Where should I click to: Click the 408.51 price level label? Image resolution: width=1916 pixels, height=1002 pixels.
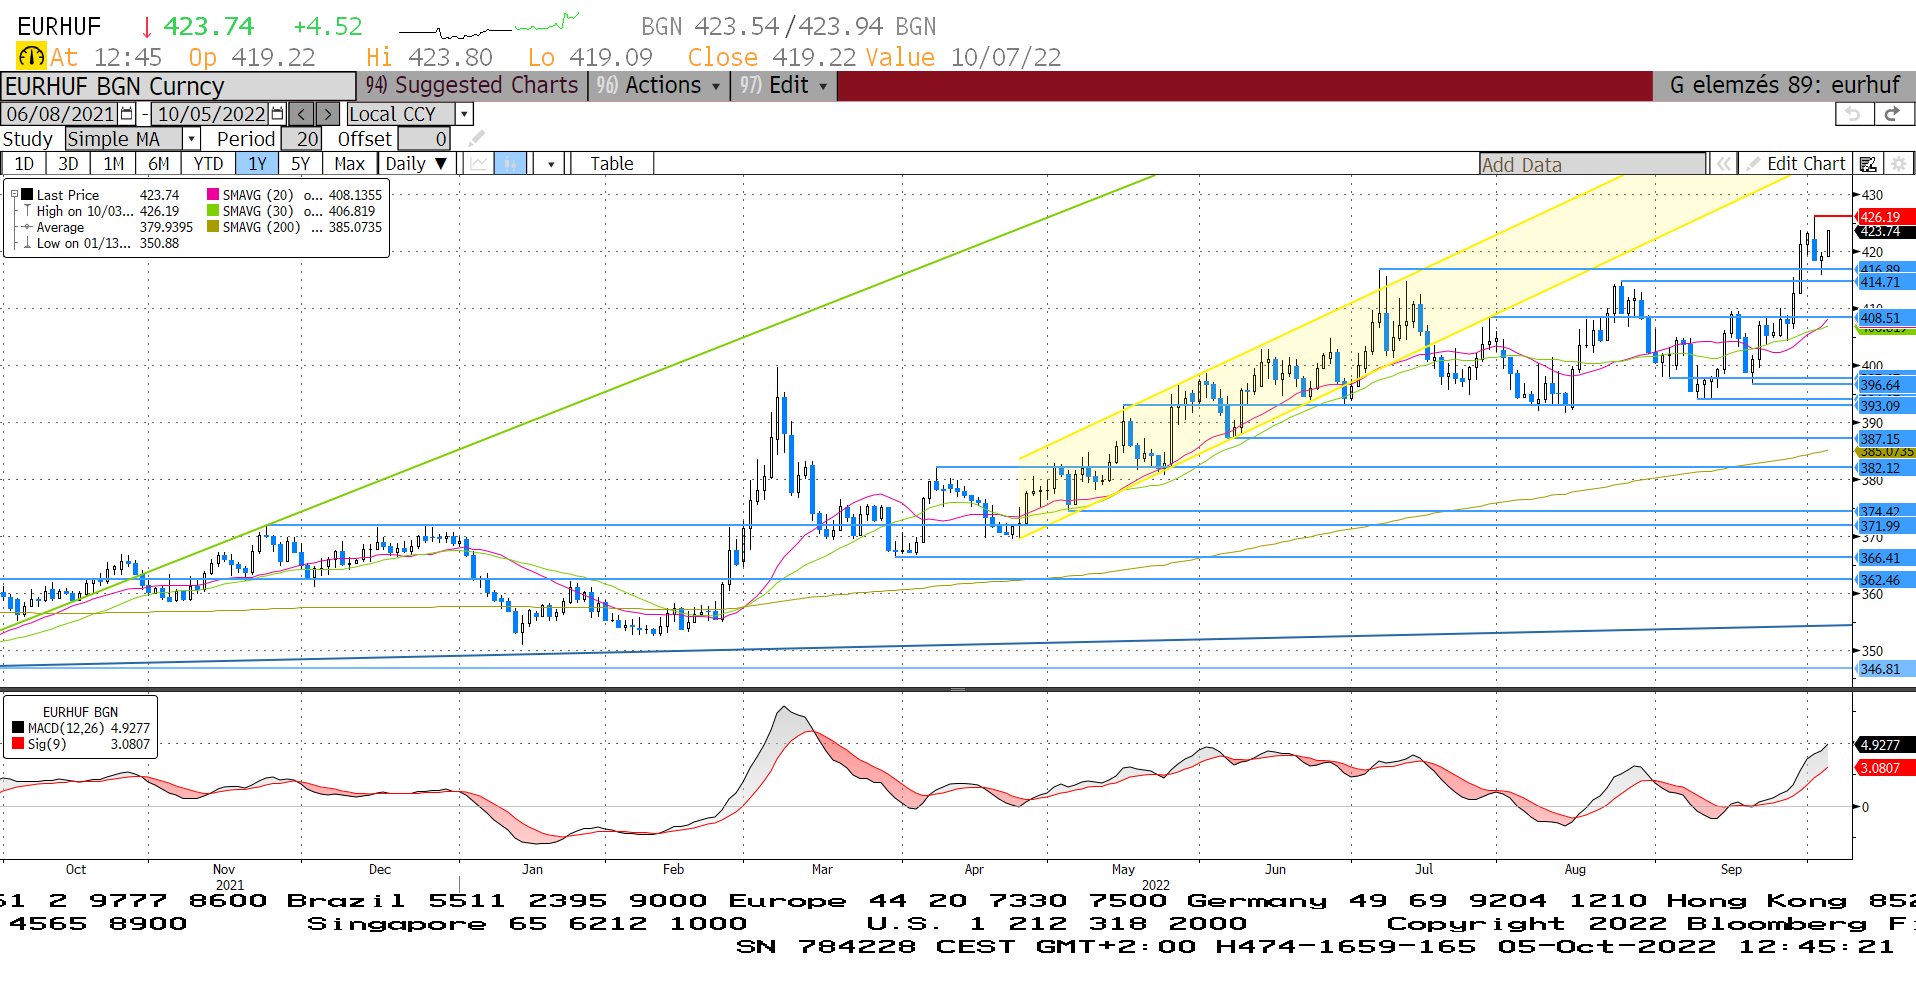[x=1885, y=318]
